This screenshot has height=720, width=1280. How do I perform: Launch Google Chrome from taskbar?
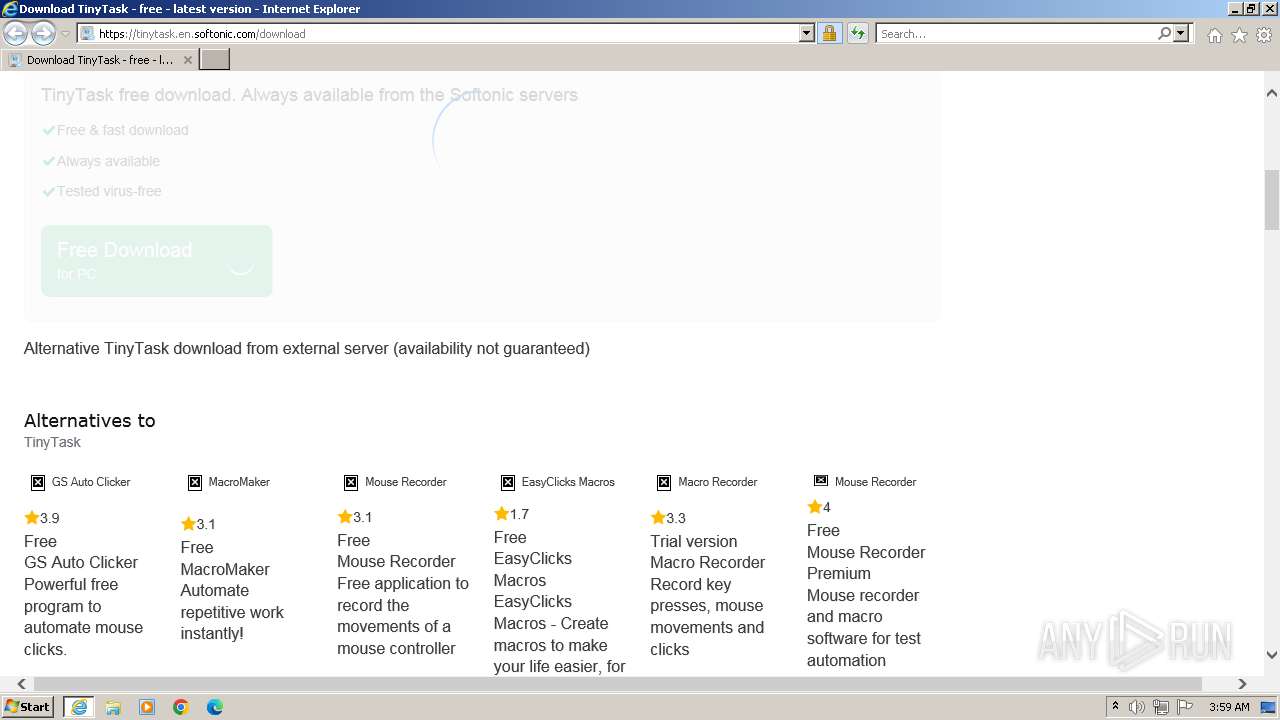[x=181, y=707]
